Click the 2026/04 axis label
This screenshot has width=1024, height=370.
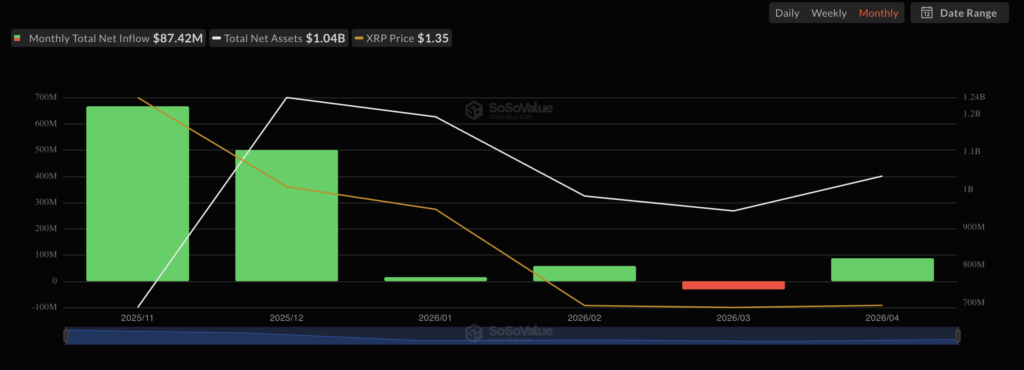882,318
